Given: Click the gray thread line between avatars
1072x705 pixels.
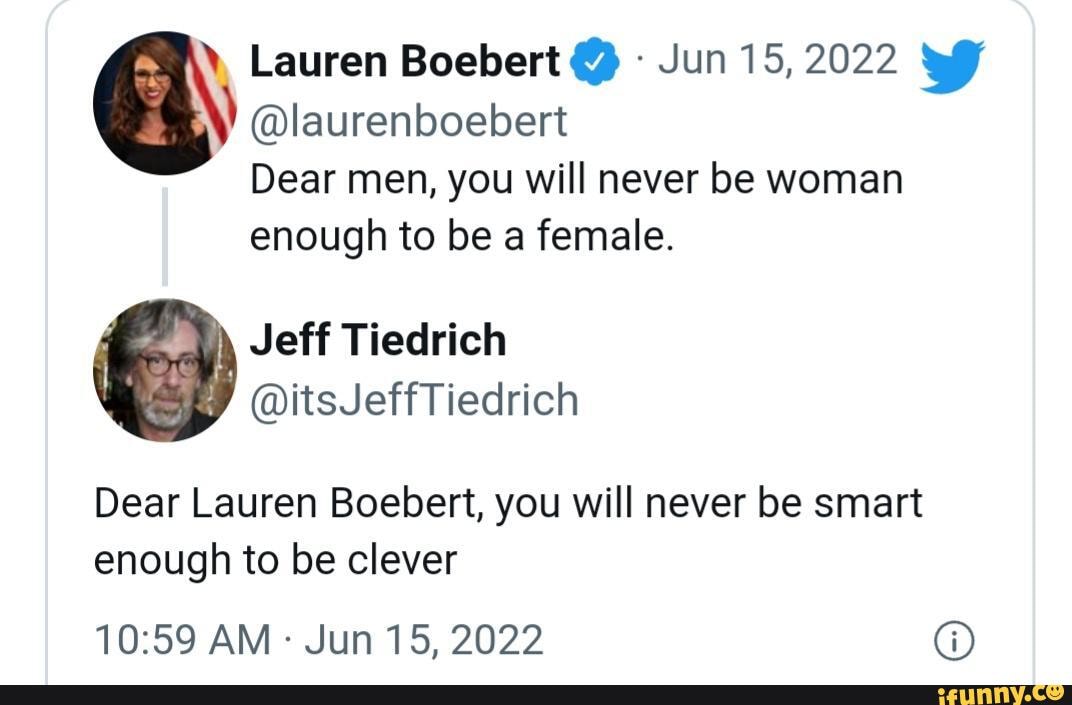Looking at the screenshot, I should [x=165, y=236].
